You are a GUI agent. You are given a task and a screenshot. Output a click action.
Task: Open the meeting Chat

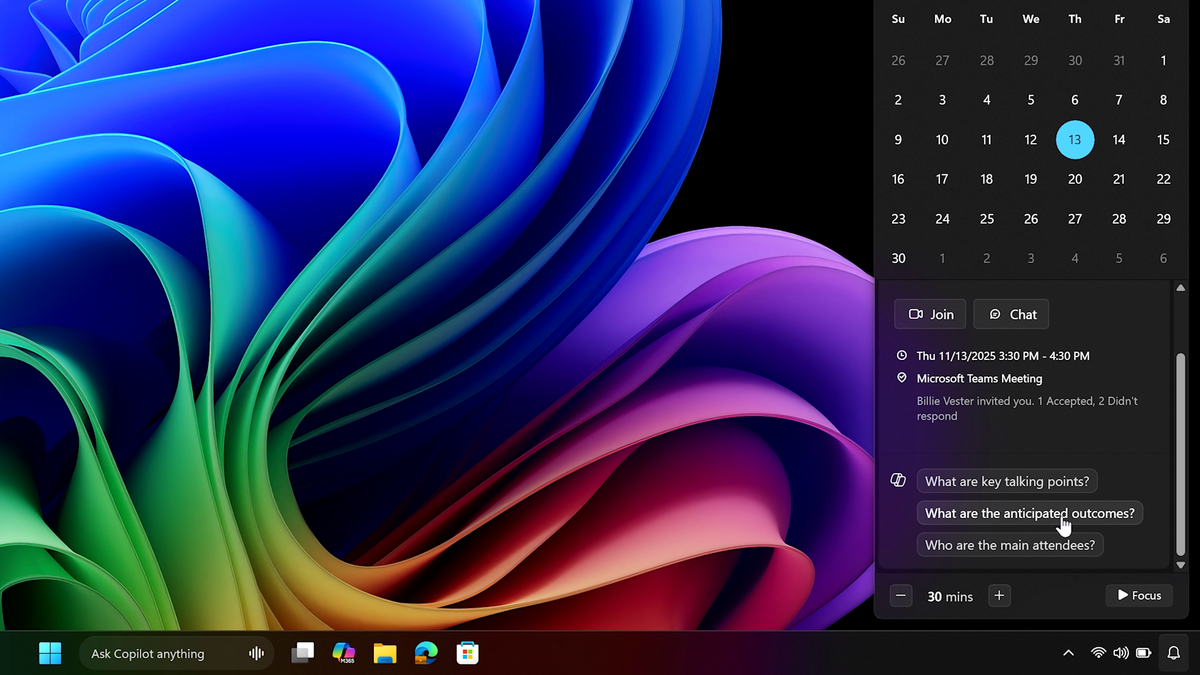click(1011, 314)
